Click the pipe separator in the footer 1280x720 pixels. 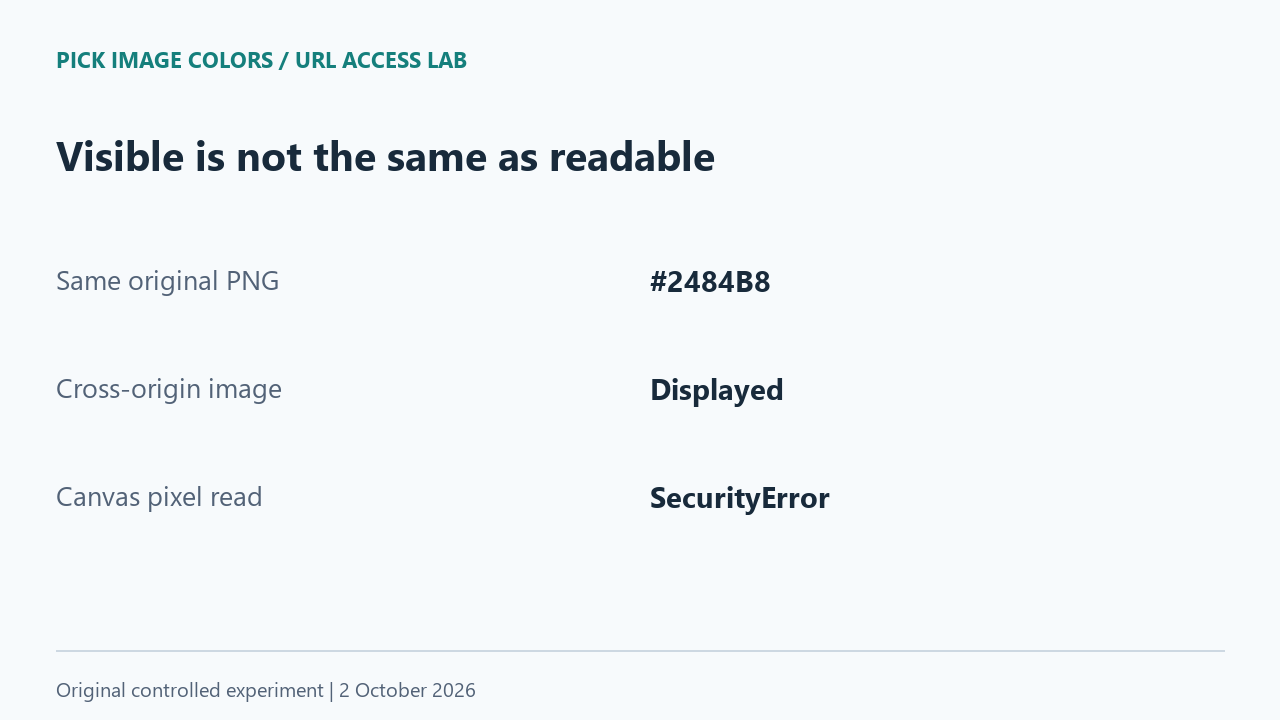click(x=331, y=690)
